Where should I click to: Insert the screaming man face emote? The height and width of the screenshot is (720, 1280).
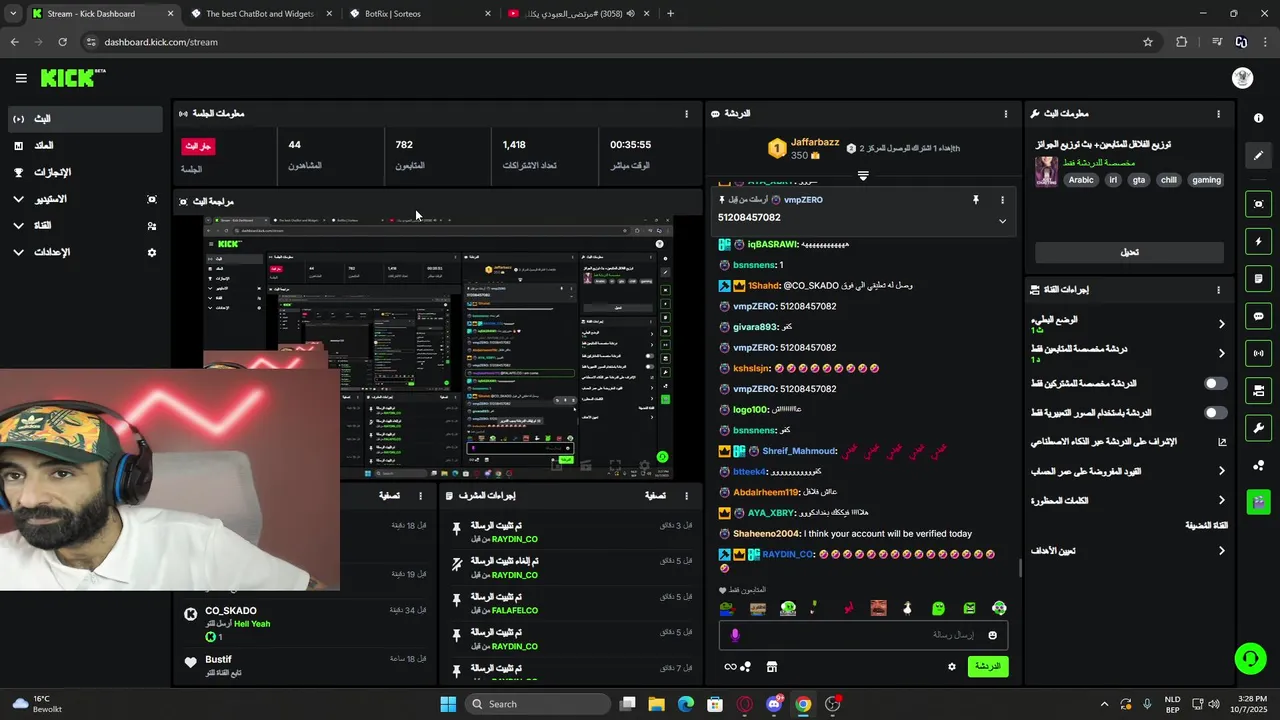(x=878, y=608)
